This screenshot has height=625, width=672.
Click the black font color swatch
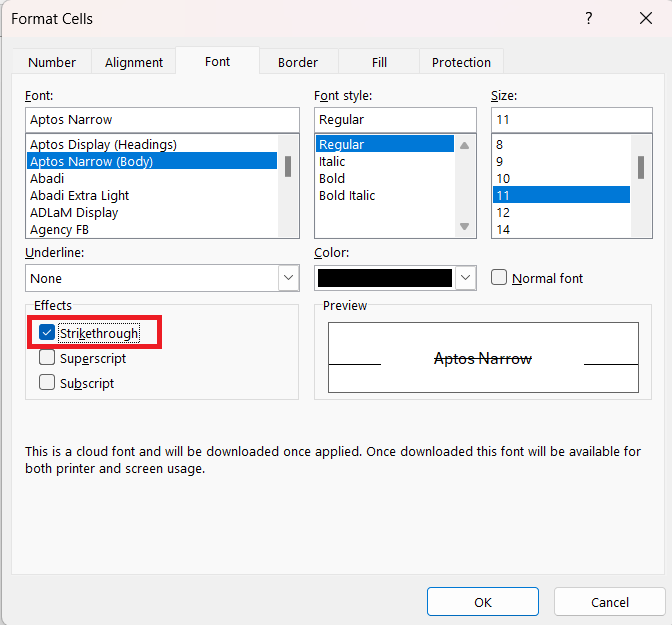pos(385,278)
